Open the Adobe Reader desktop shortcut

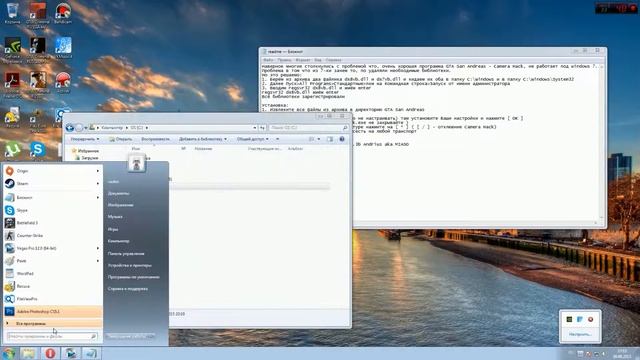(12, 84)
